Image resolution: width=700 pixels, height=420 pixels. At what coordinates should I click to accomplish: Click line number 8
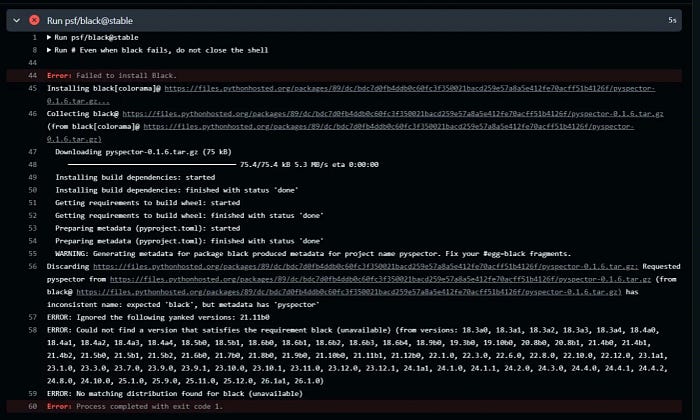tap(34, 50)
